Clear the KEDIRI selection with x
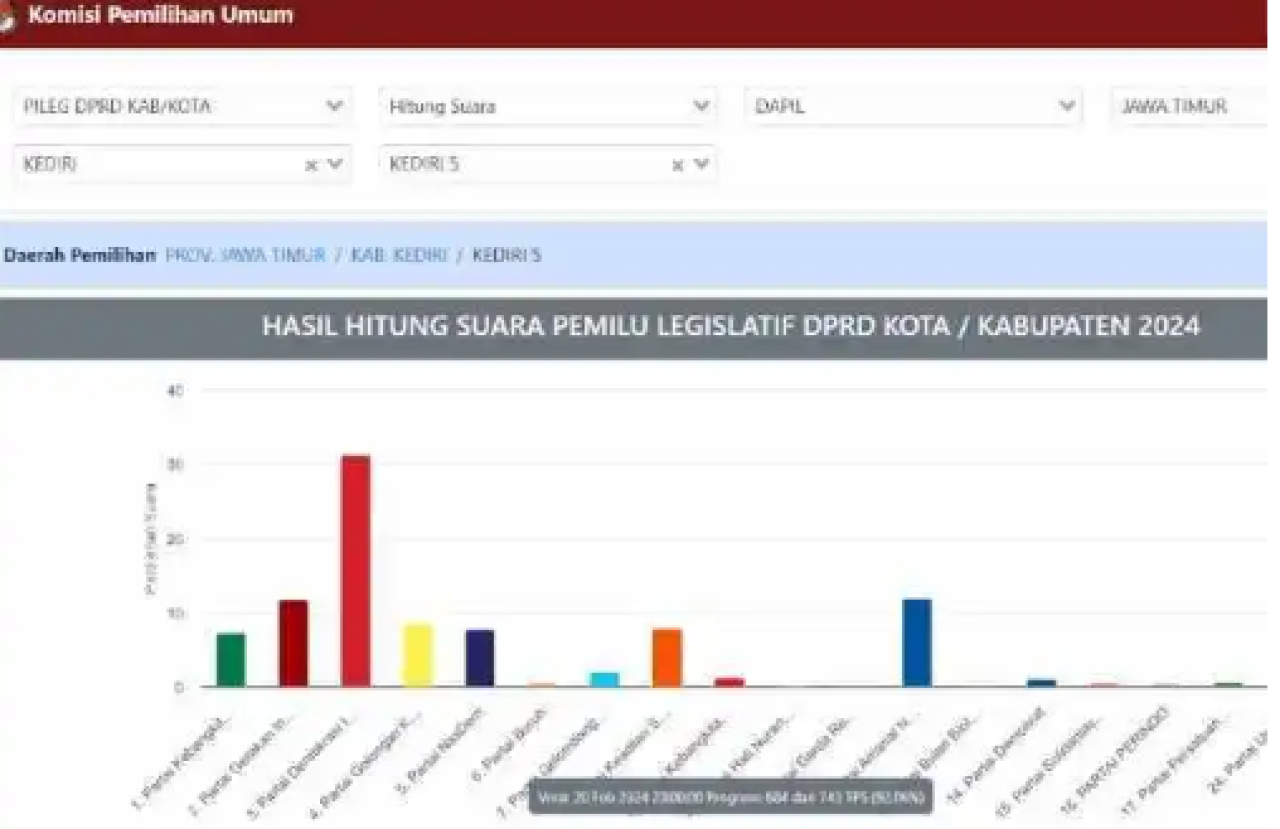Viewport: 1280px width, 829px height. (312, 166)
